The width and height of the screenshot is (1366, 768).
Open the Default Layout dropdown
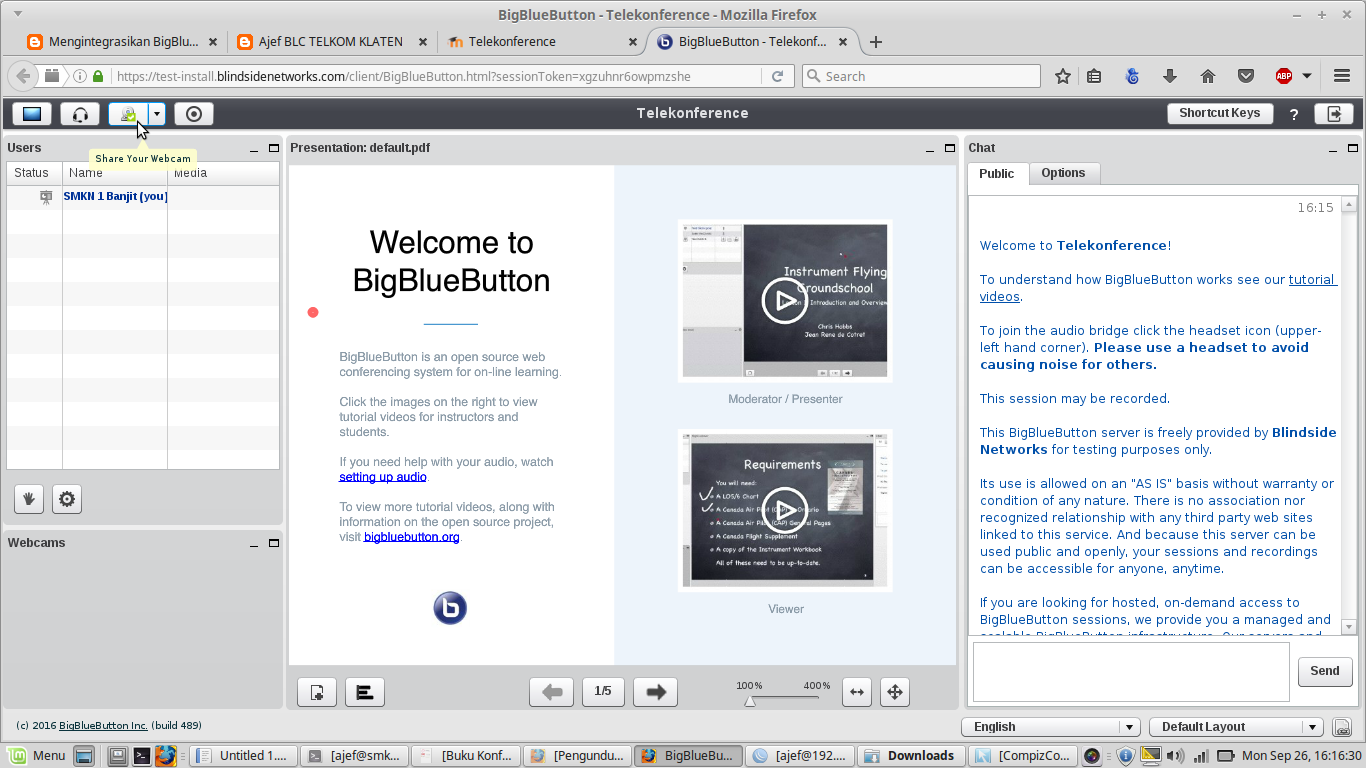(1236, 727)
